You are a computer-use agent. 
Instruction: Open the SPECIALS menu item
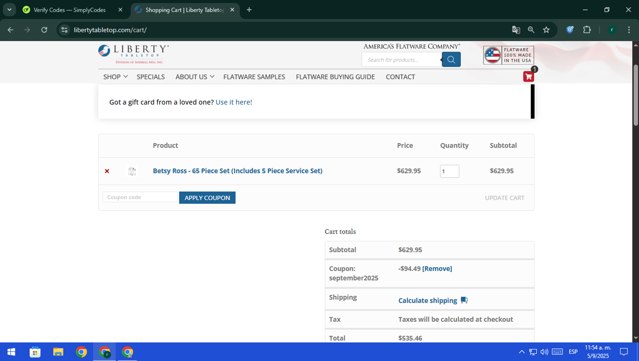click(151, 77)
